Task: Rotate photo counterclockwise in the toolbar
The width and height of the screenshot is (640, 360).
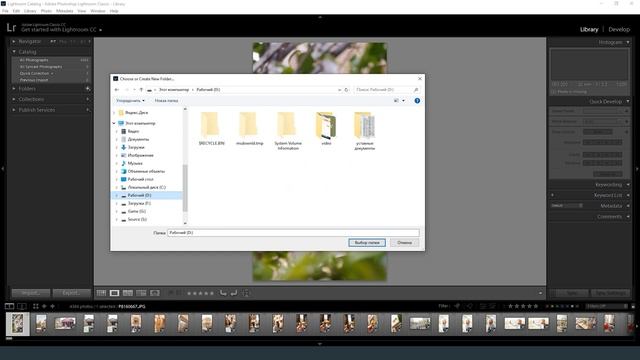Action: click(x=223, y=293)
